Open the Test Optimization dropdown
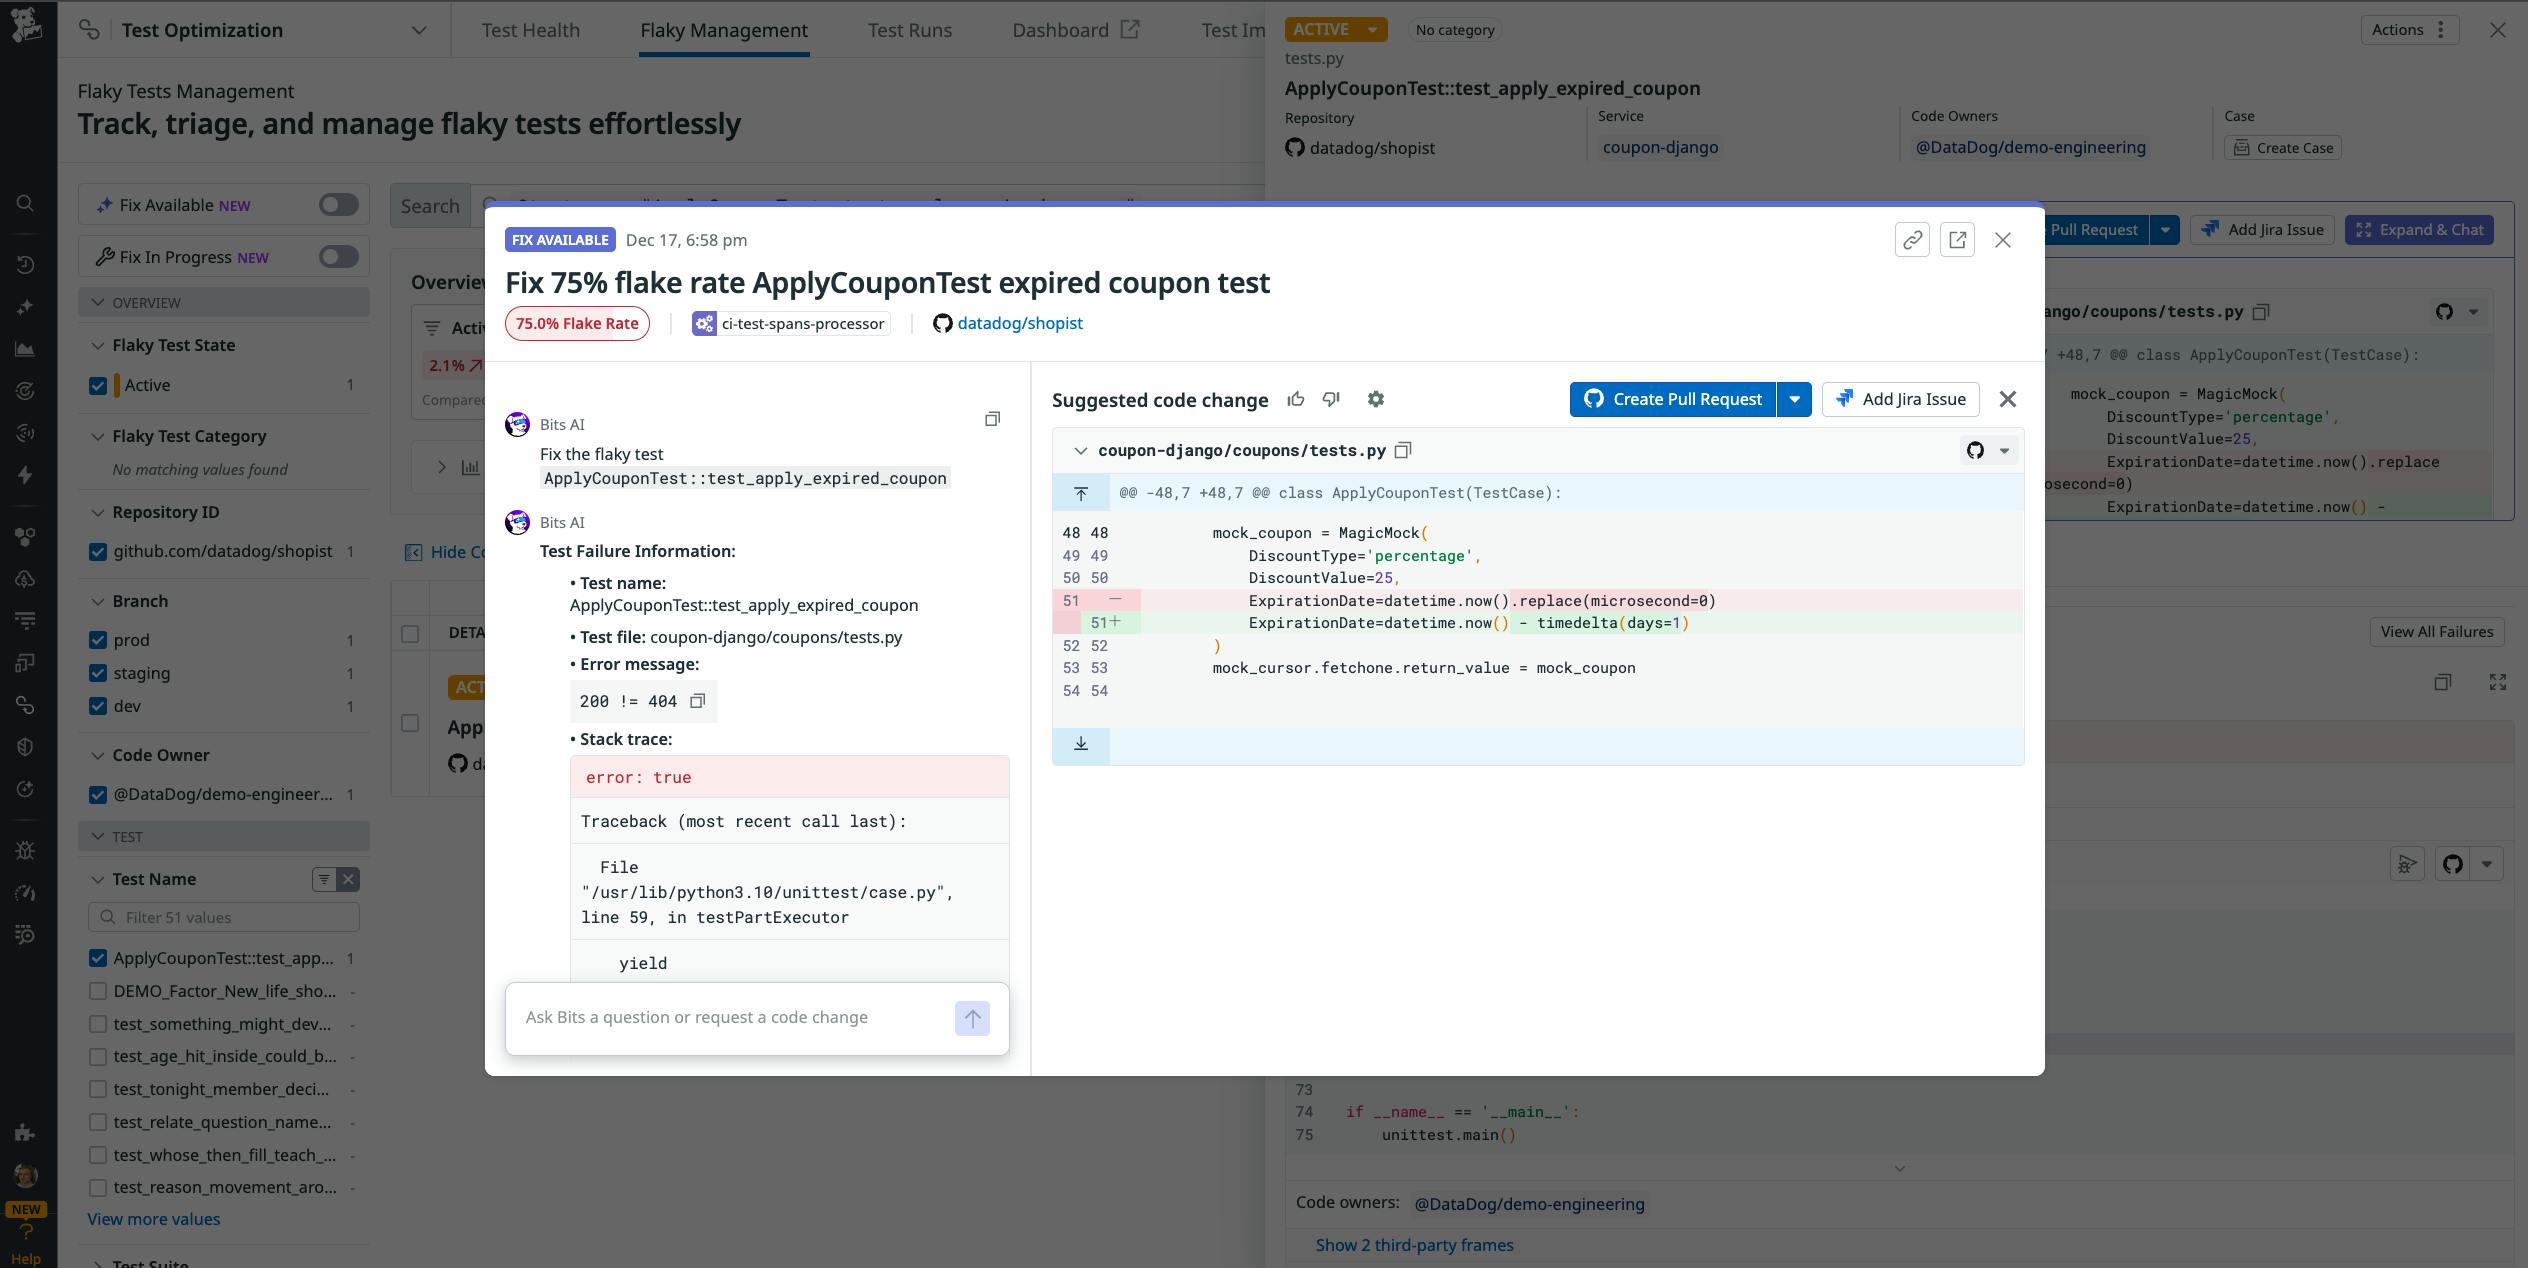The height and width of the screenshot is (1268, 2528). (419, 30)
